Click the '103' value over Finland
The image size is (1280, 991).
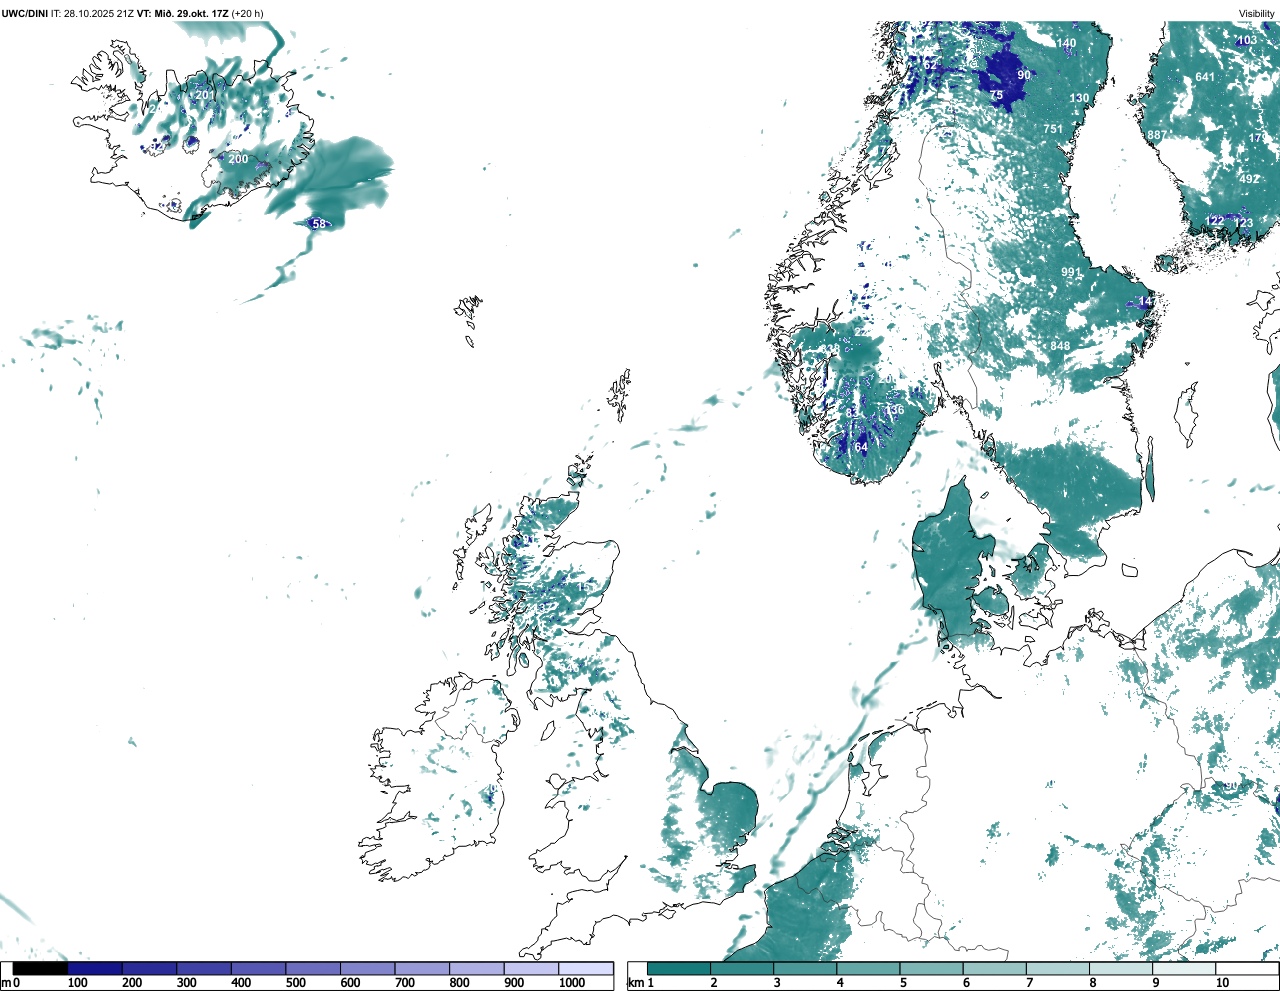1247,41
